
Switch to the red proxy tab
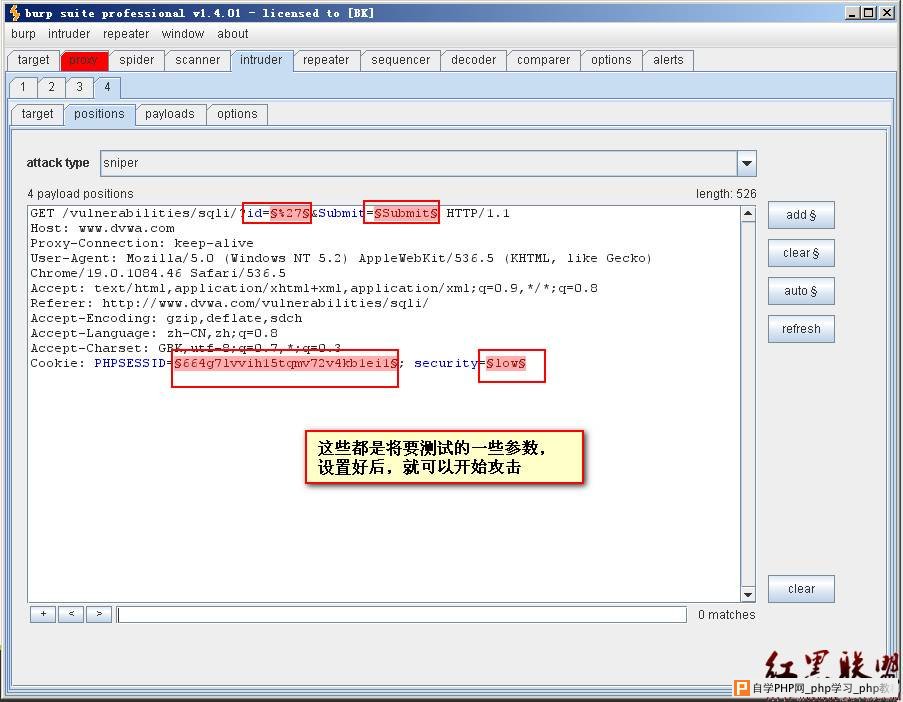(84, 60)
